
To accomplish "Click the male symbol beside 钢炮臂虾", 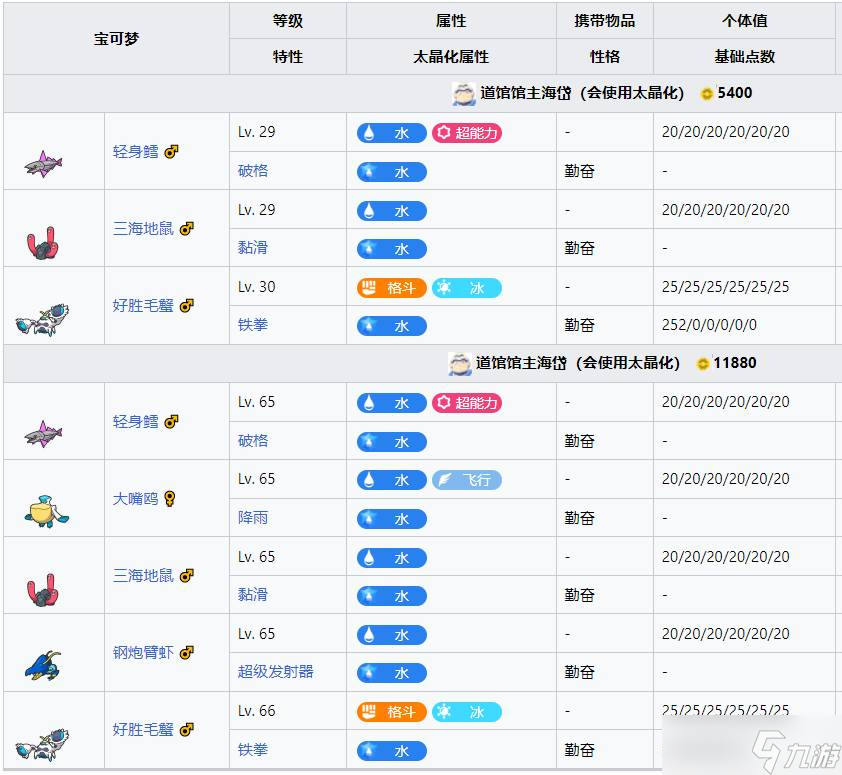I will [186, 653].
